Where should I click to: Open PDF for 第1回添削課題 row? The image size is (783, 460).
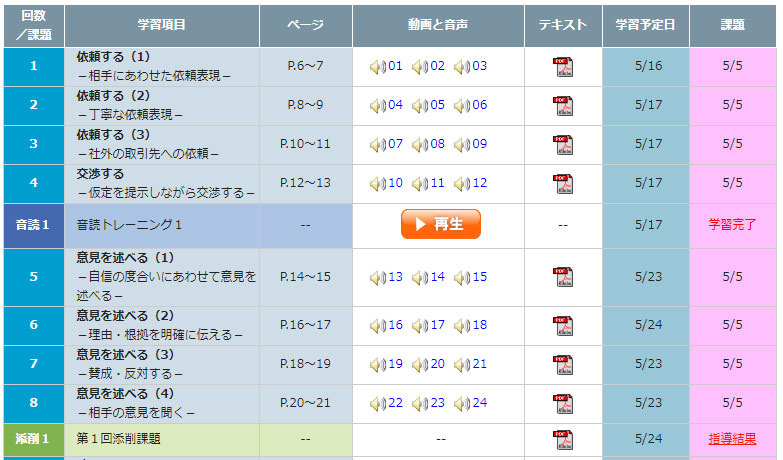pos(563,439)
